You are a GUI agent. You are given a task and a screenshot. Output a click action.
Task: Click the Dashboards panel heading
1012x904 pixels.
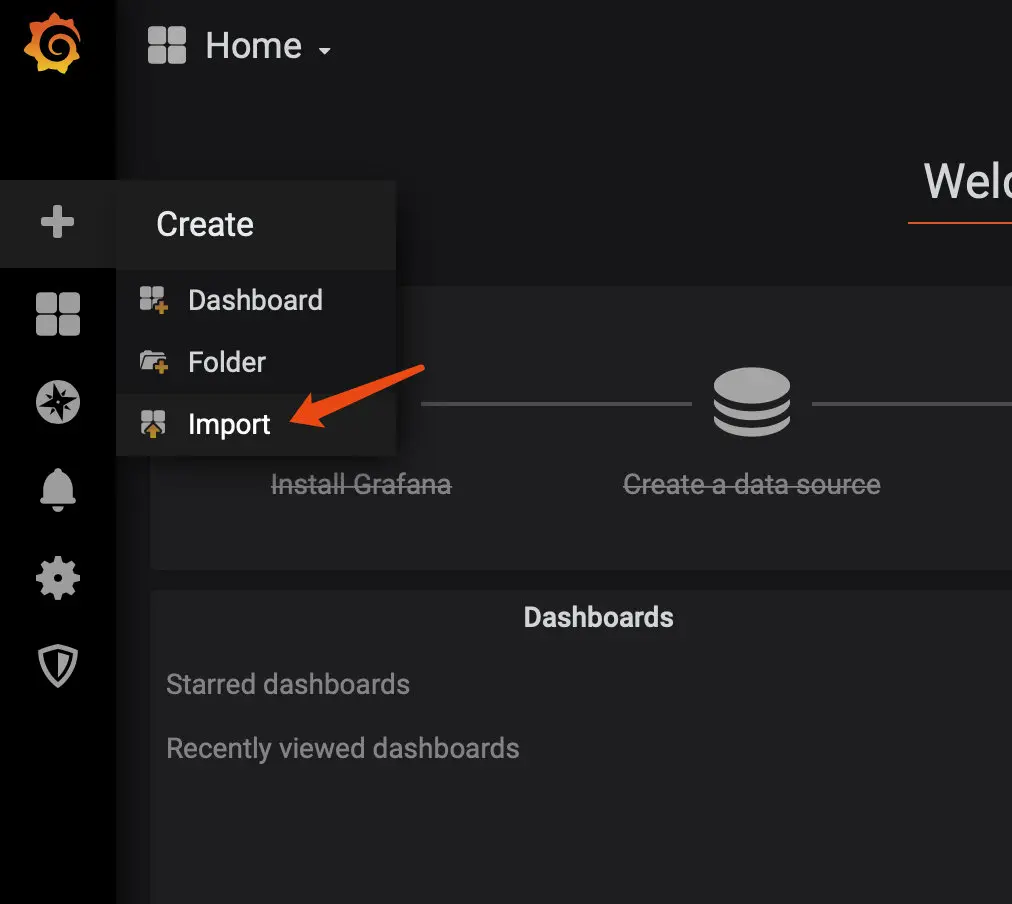click(598, 617)
